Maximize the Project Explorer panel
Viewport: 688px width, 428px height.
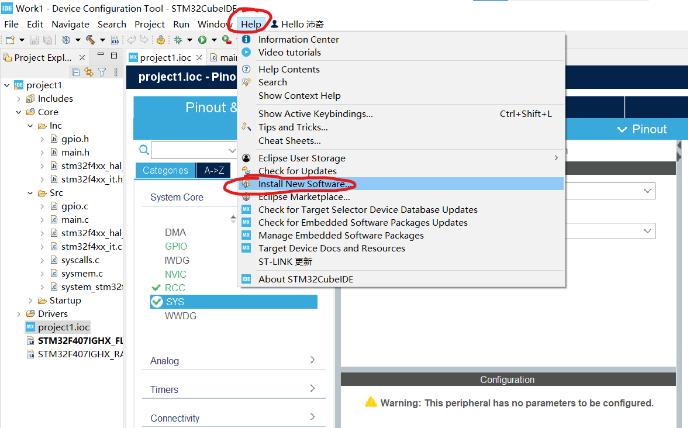click(114, 55)
